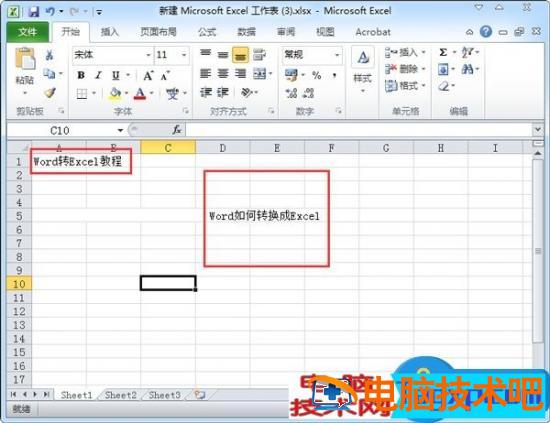
Task: Click the text Orientation icon
Action: pos(247,93)
